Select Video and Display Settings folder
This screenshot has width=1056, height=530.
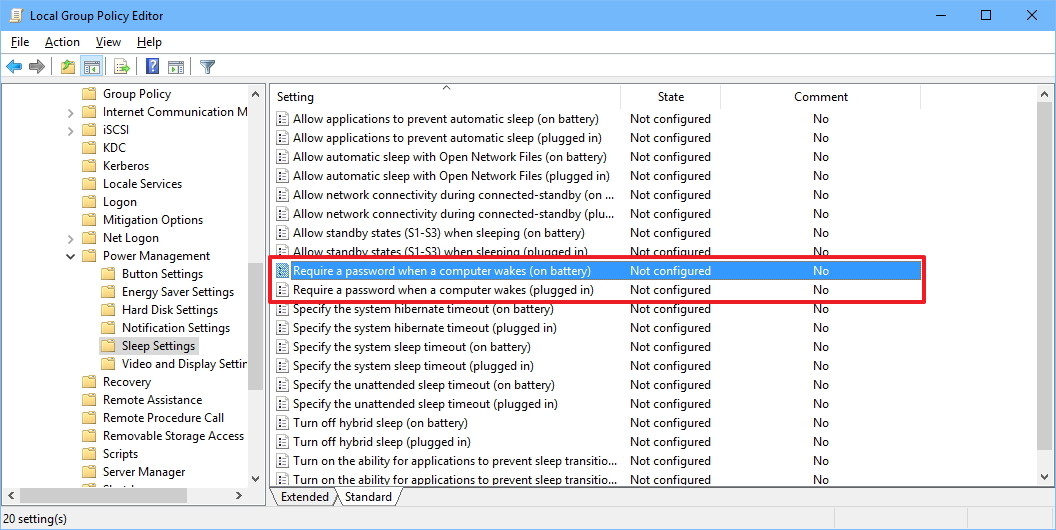(184, 364)
